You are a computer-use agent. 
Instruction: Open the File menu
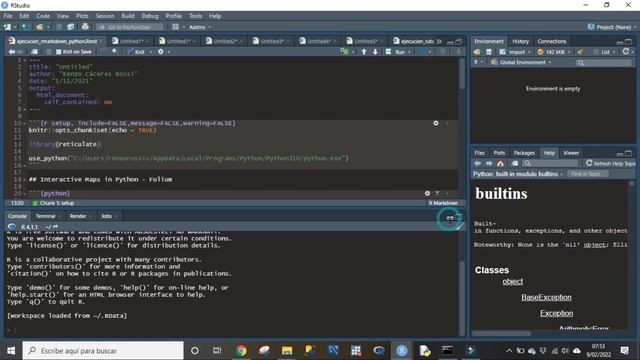coord(8,16)
